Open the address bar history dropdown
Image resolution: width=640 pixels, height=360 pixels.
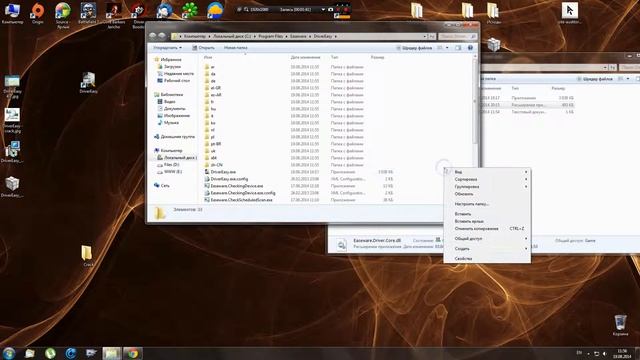(424, 36)
